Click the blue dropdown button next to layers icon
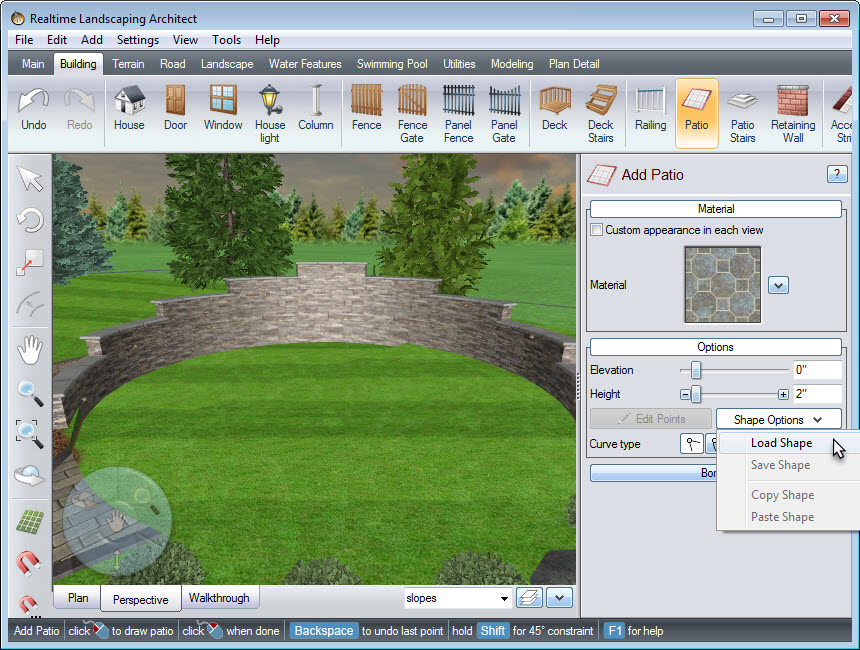This screenshot has height=650, width=860. 559,598
